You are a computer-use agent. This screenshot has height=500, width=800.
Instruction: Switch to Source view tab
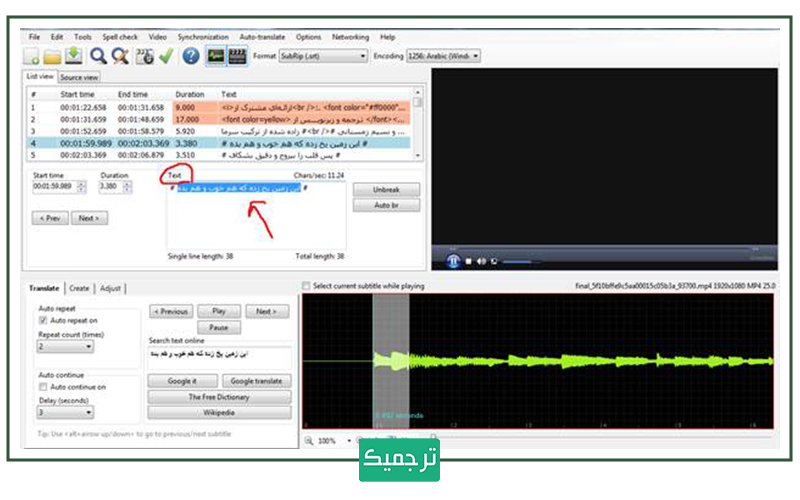79,77
